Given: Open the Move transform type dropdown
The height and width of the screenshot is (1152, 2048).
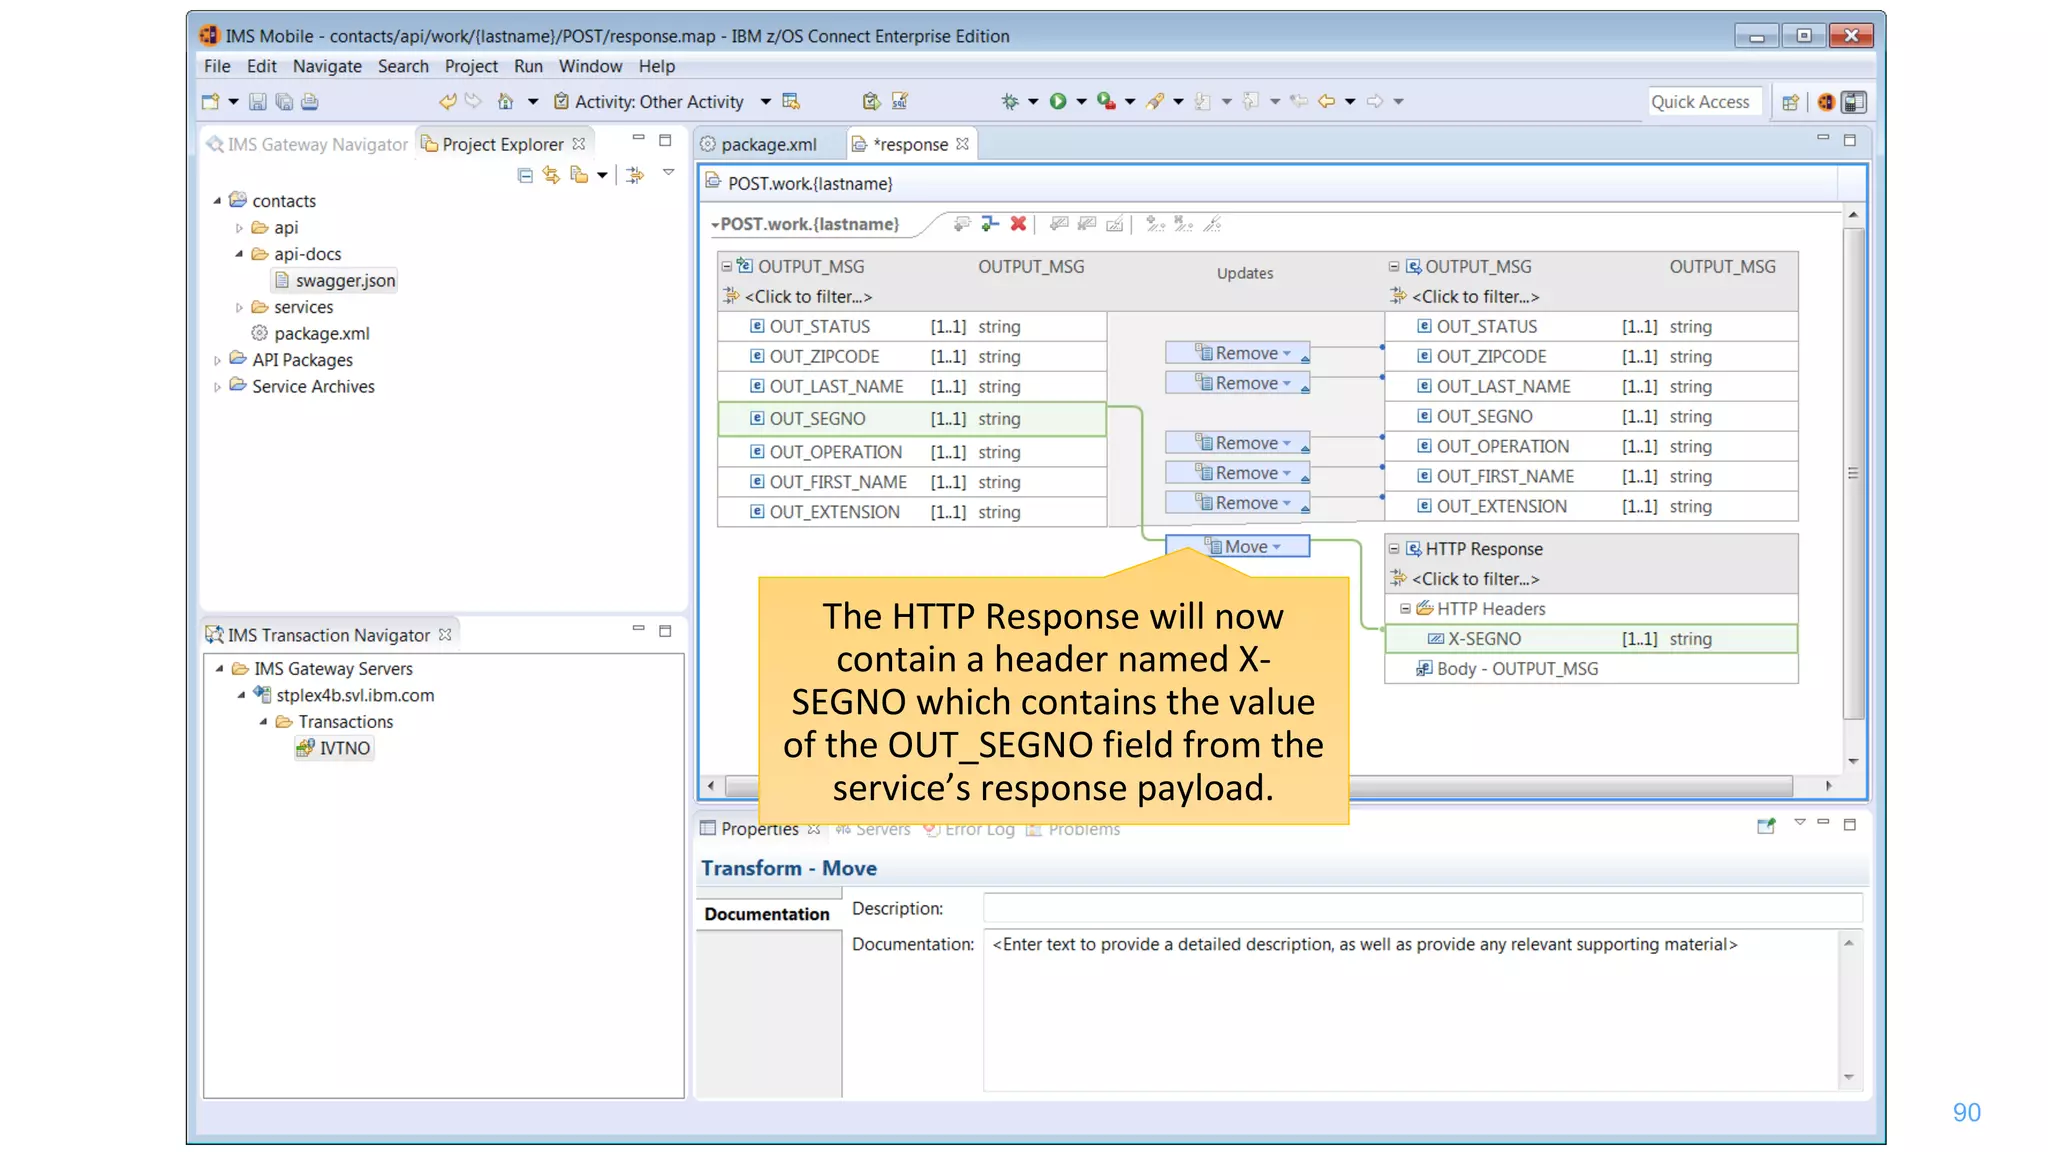Looking at the screenshot, I should 1277,547.
